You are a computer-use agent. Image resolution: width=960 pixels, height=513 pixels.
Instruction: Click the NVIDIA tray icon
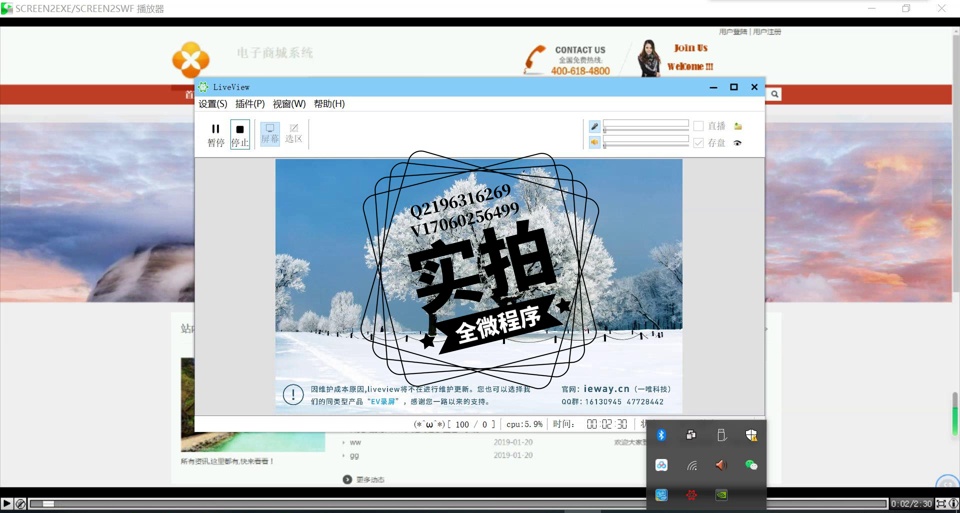tap(721, 495)
